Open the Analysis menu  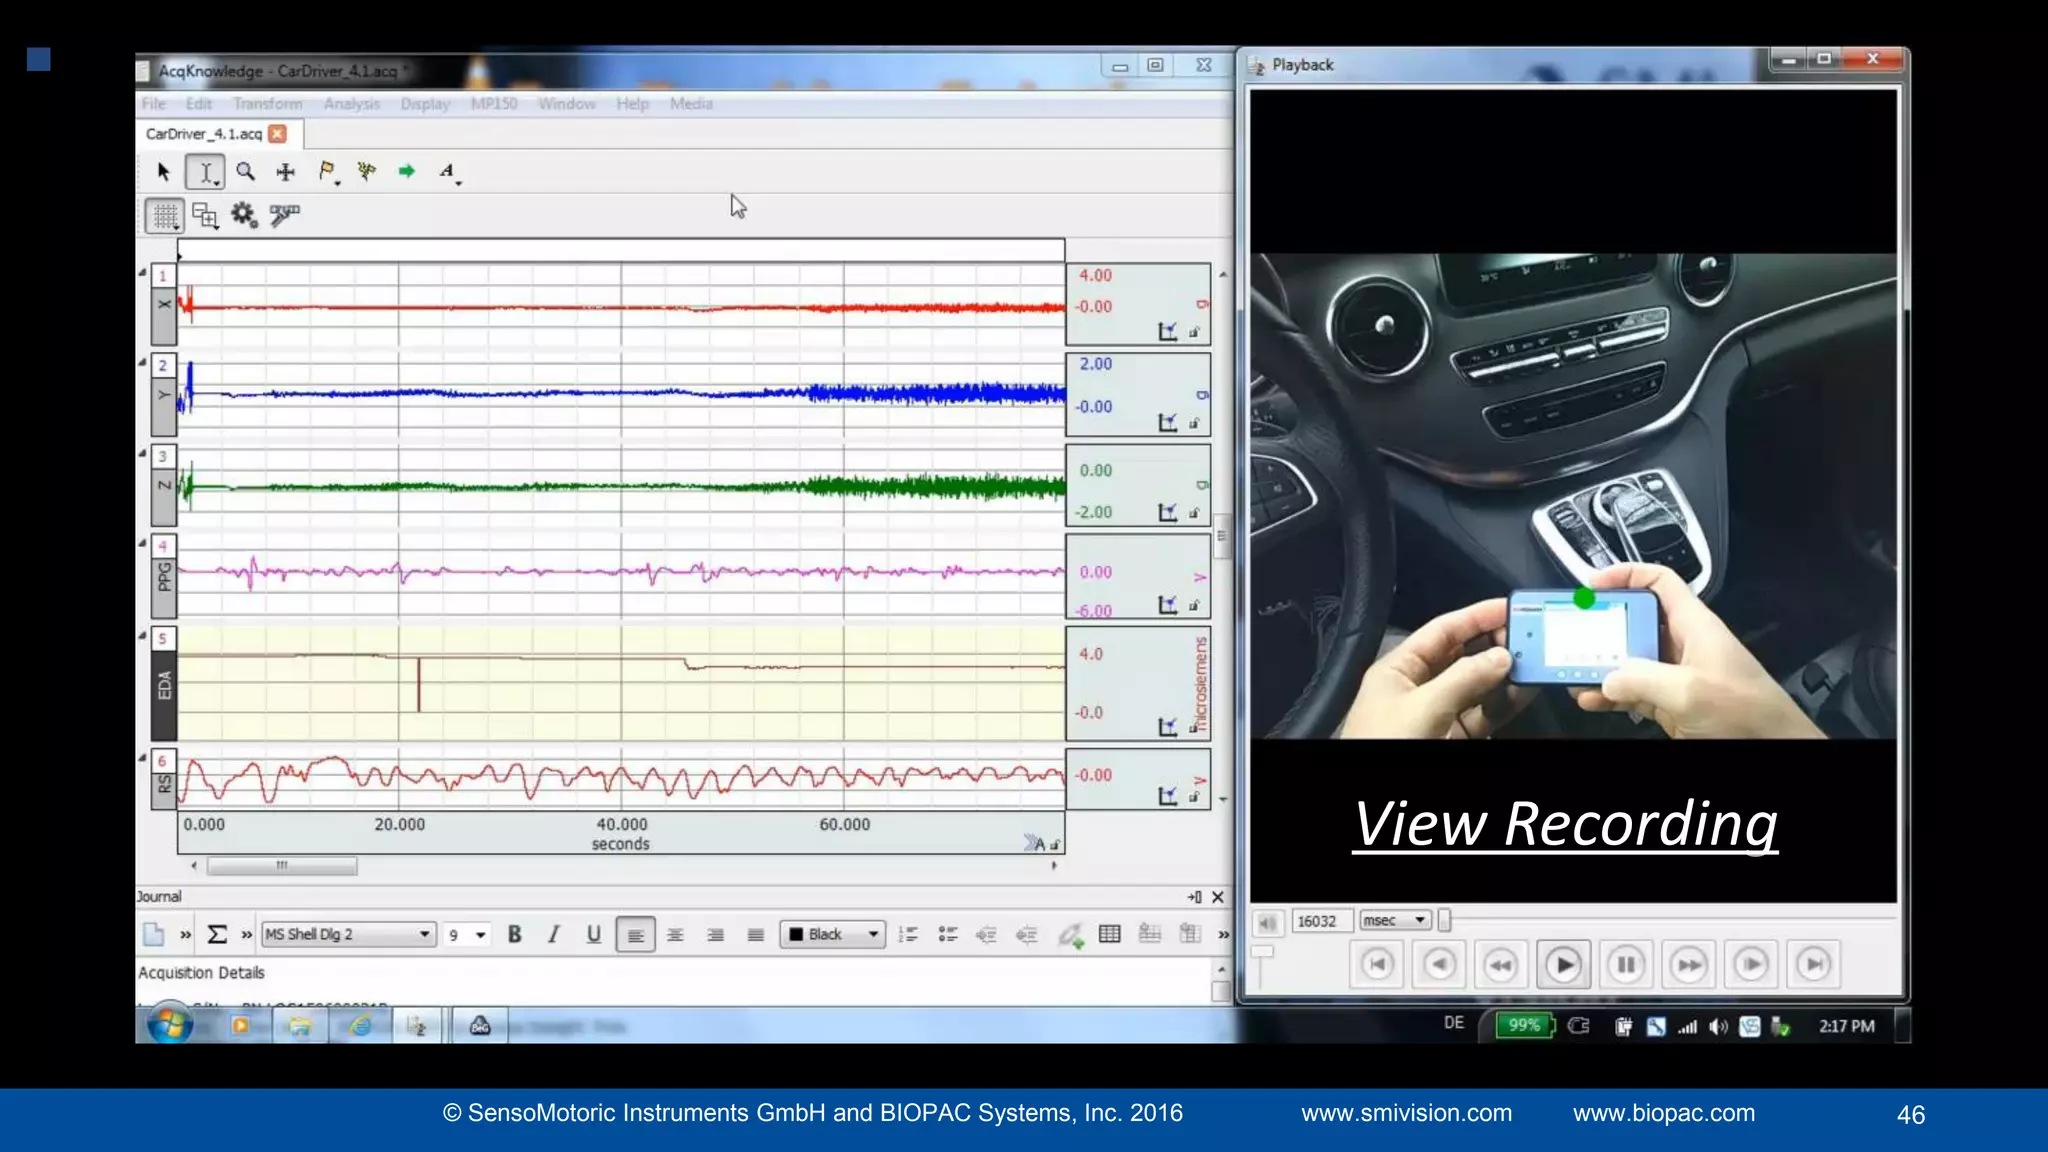click(352, 104)
